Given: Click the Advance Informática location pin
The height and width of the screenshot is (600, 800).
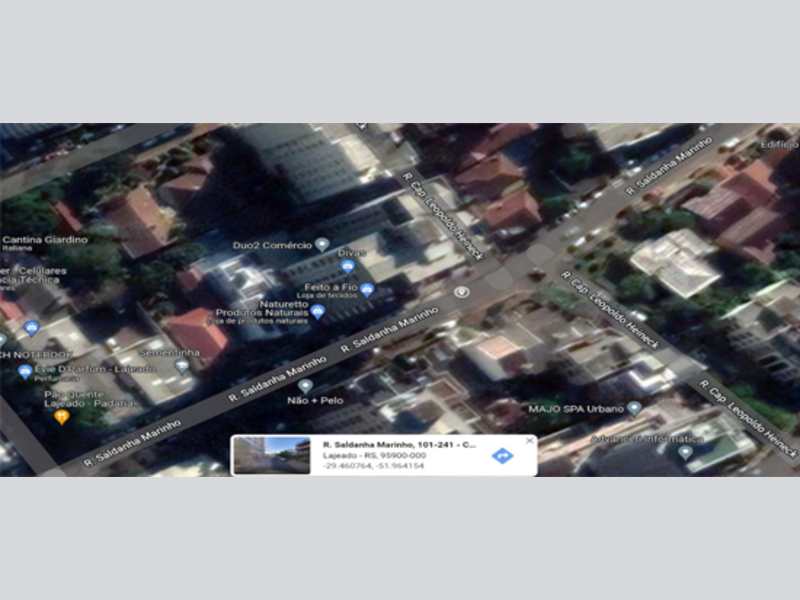Looking at the screenshot, I should click(685, 452).
